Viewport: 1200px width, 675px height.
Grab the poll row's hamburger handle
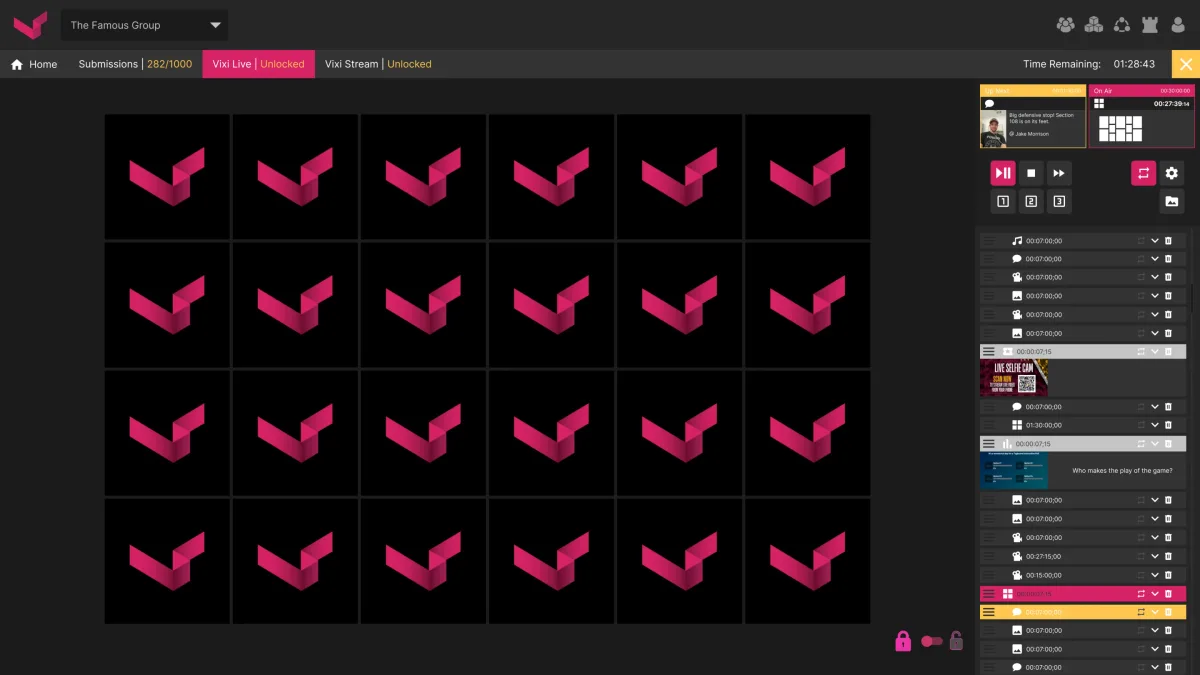(989, 444)
